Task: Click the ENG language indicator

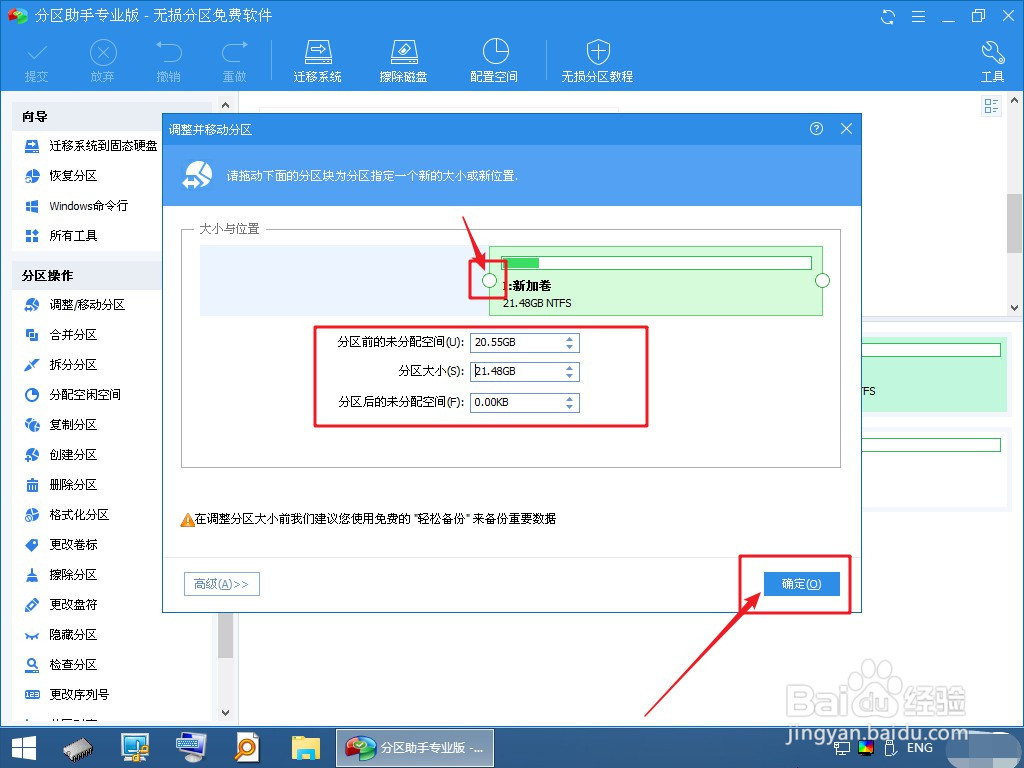Action: coord(920,748)
